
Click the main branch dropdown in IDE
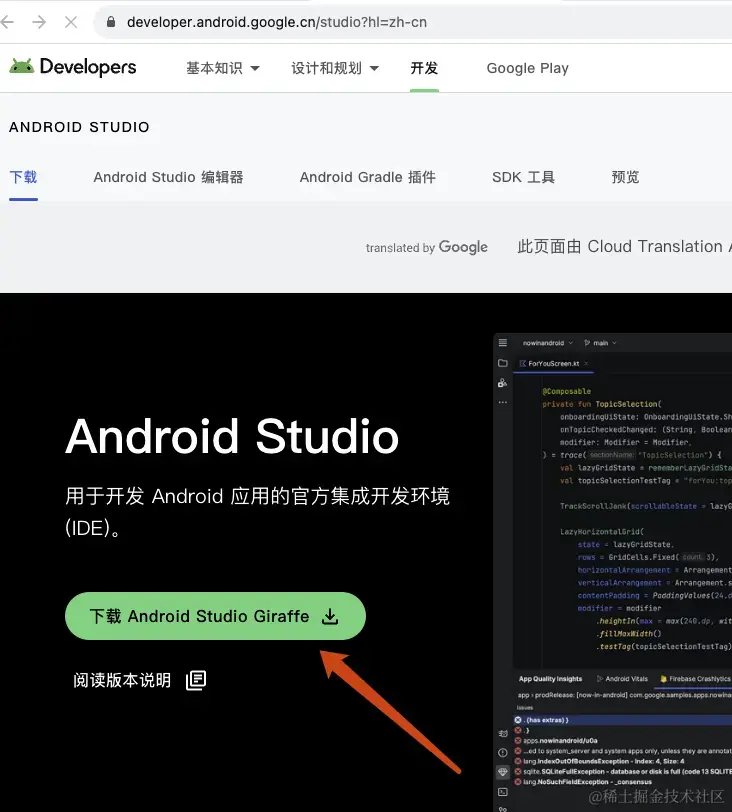point(601,343)
